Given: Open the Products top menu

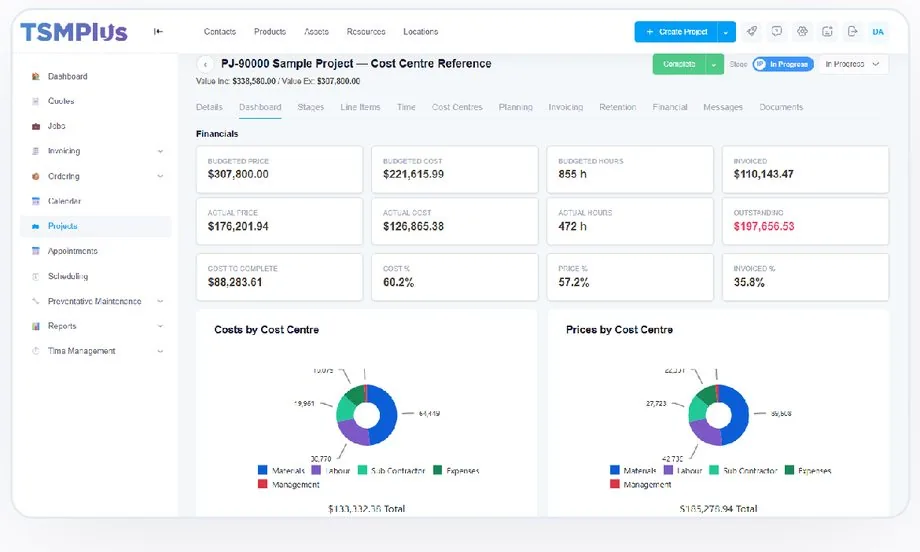Looking at the screenshot, I should pos(270,32).
